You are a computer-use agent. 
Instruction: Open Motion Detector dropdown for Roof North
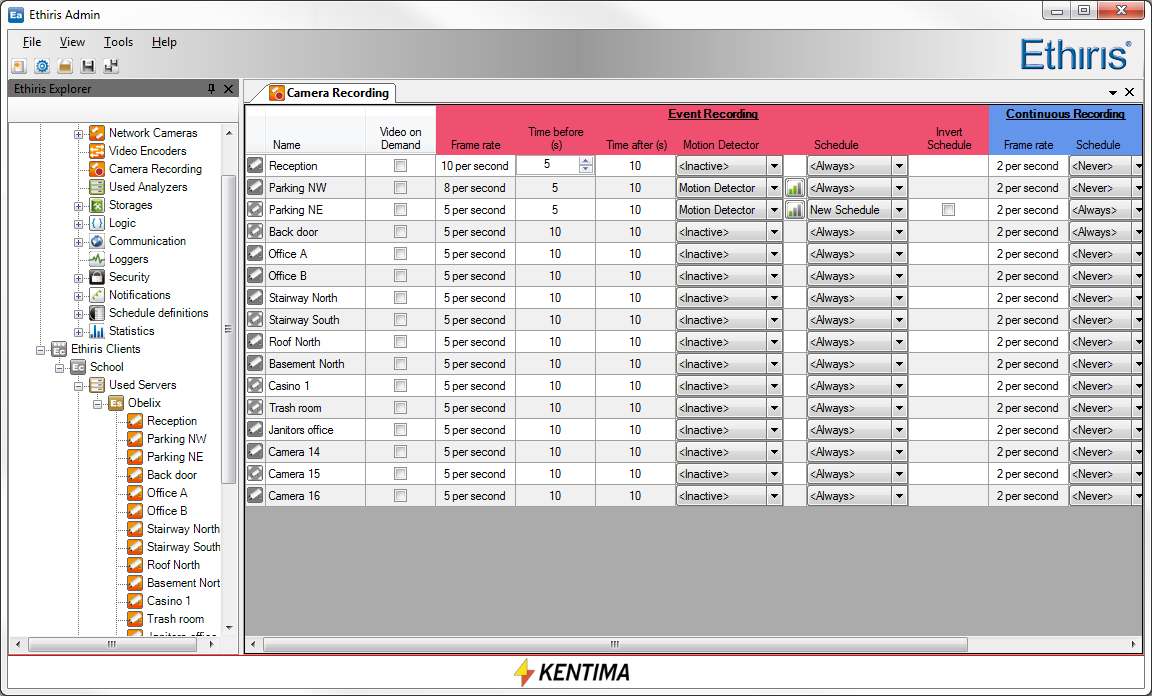click(x=774, y=342)
